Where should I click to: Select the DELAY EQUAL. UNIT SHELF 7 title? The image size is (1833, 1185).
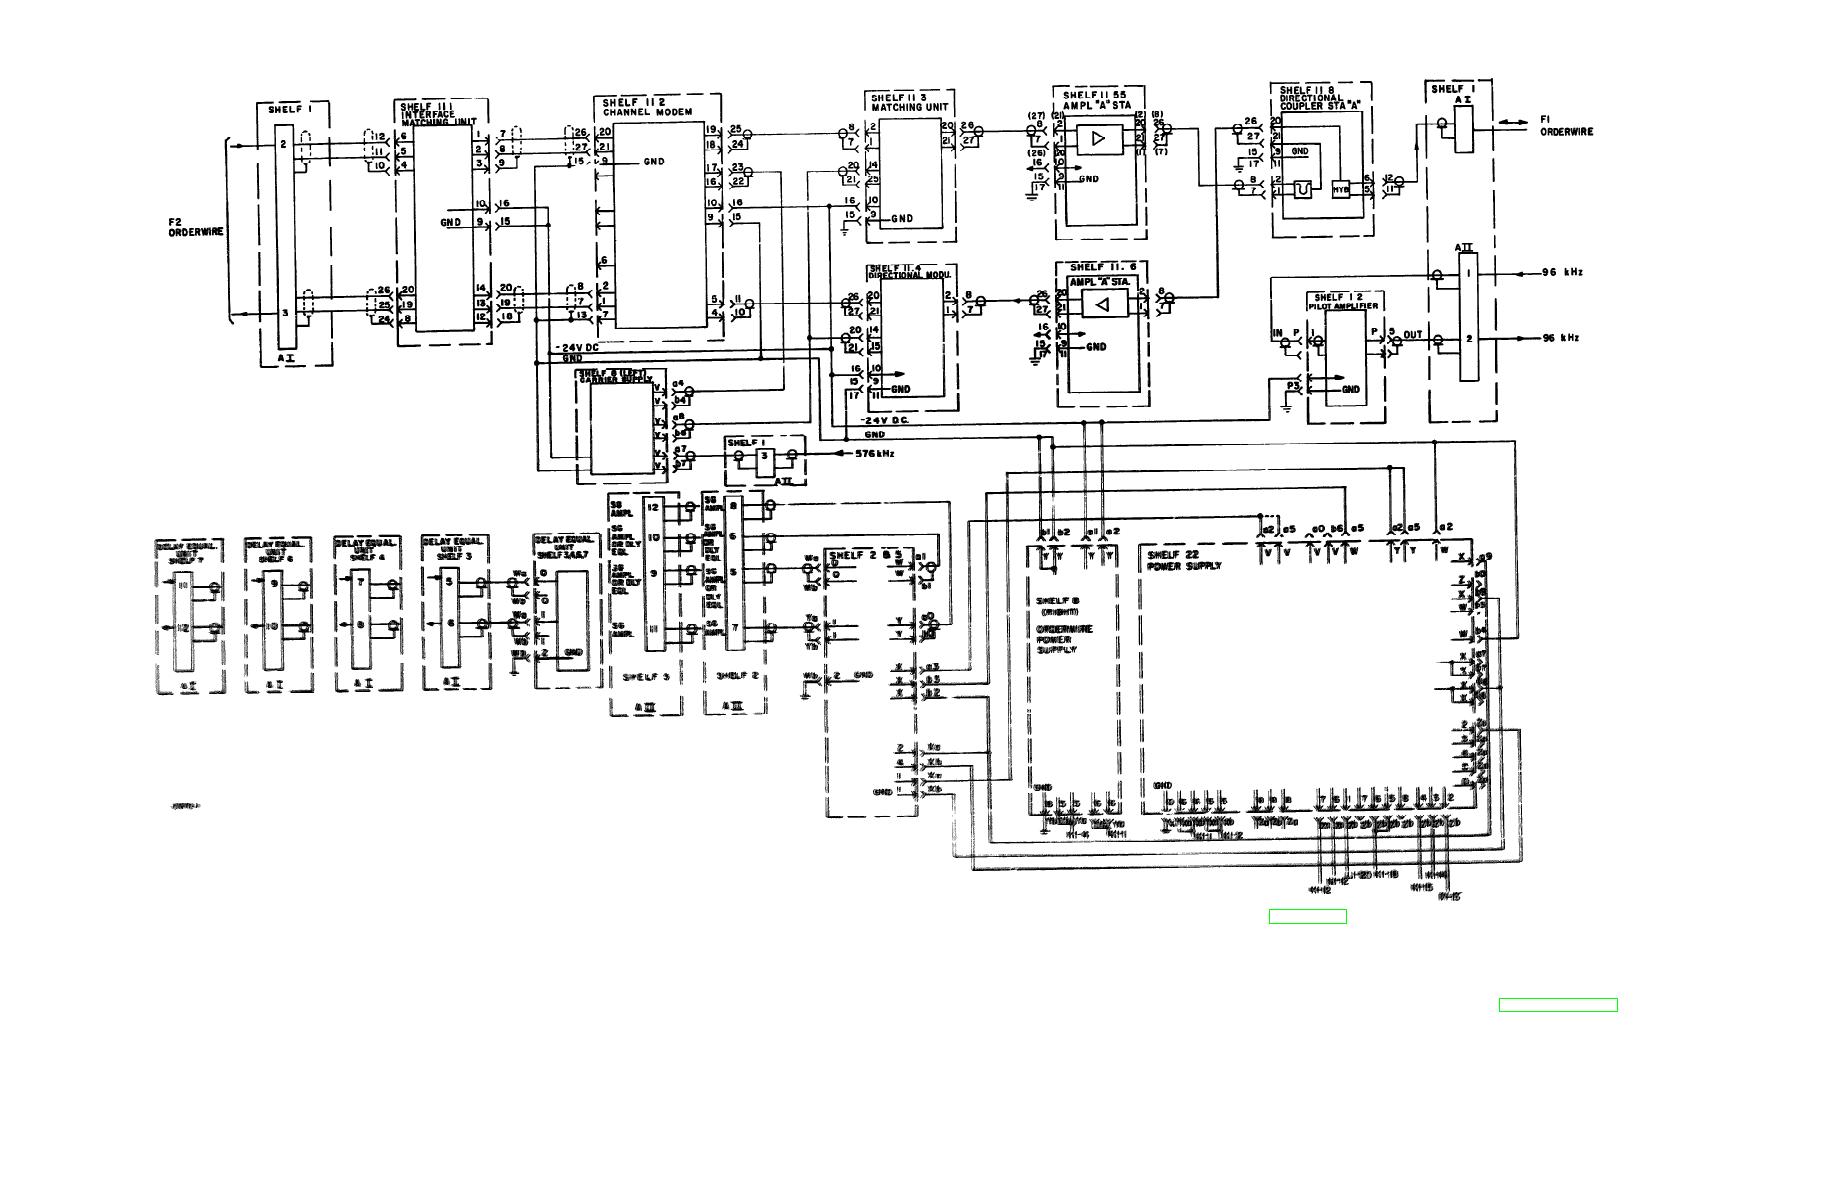[186, 552]
